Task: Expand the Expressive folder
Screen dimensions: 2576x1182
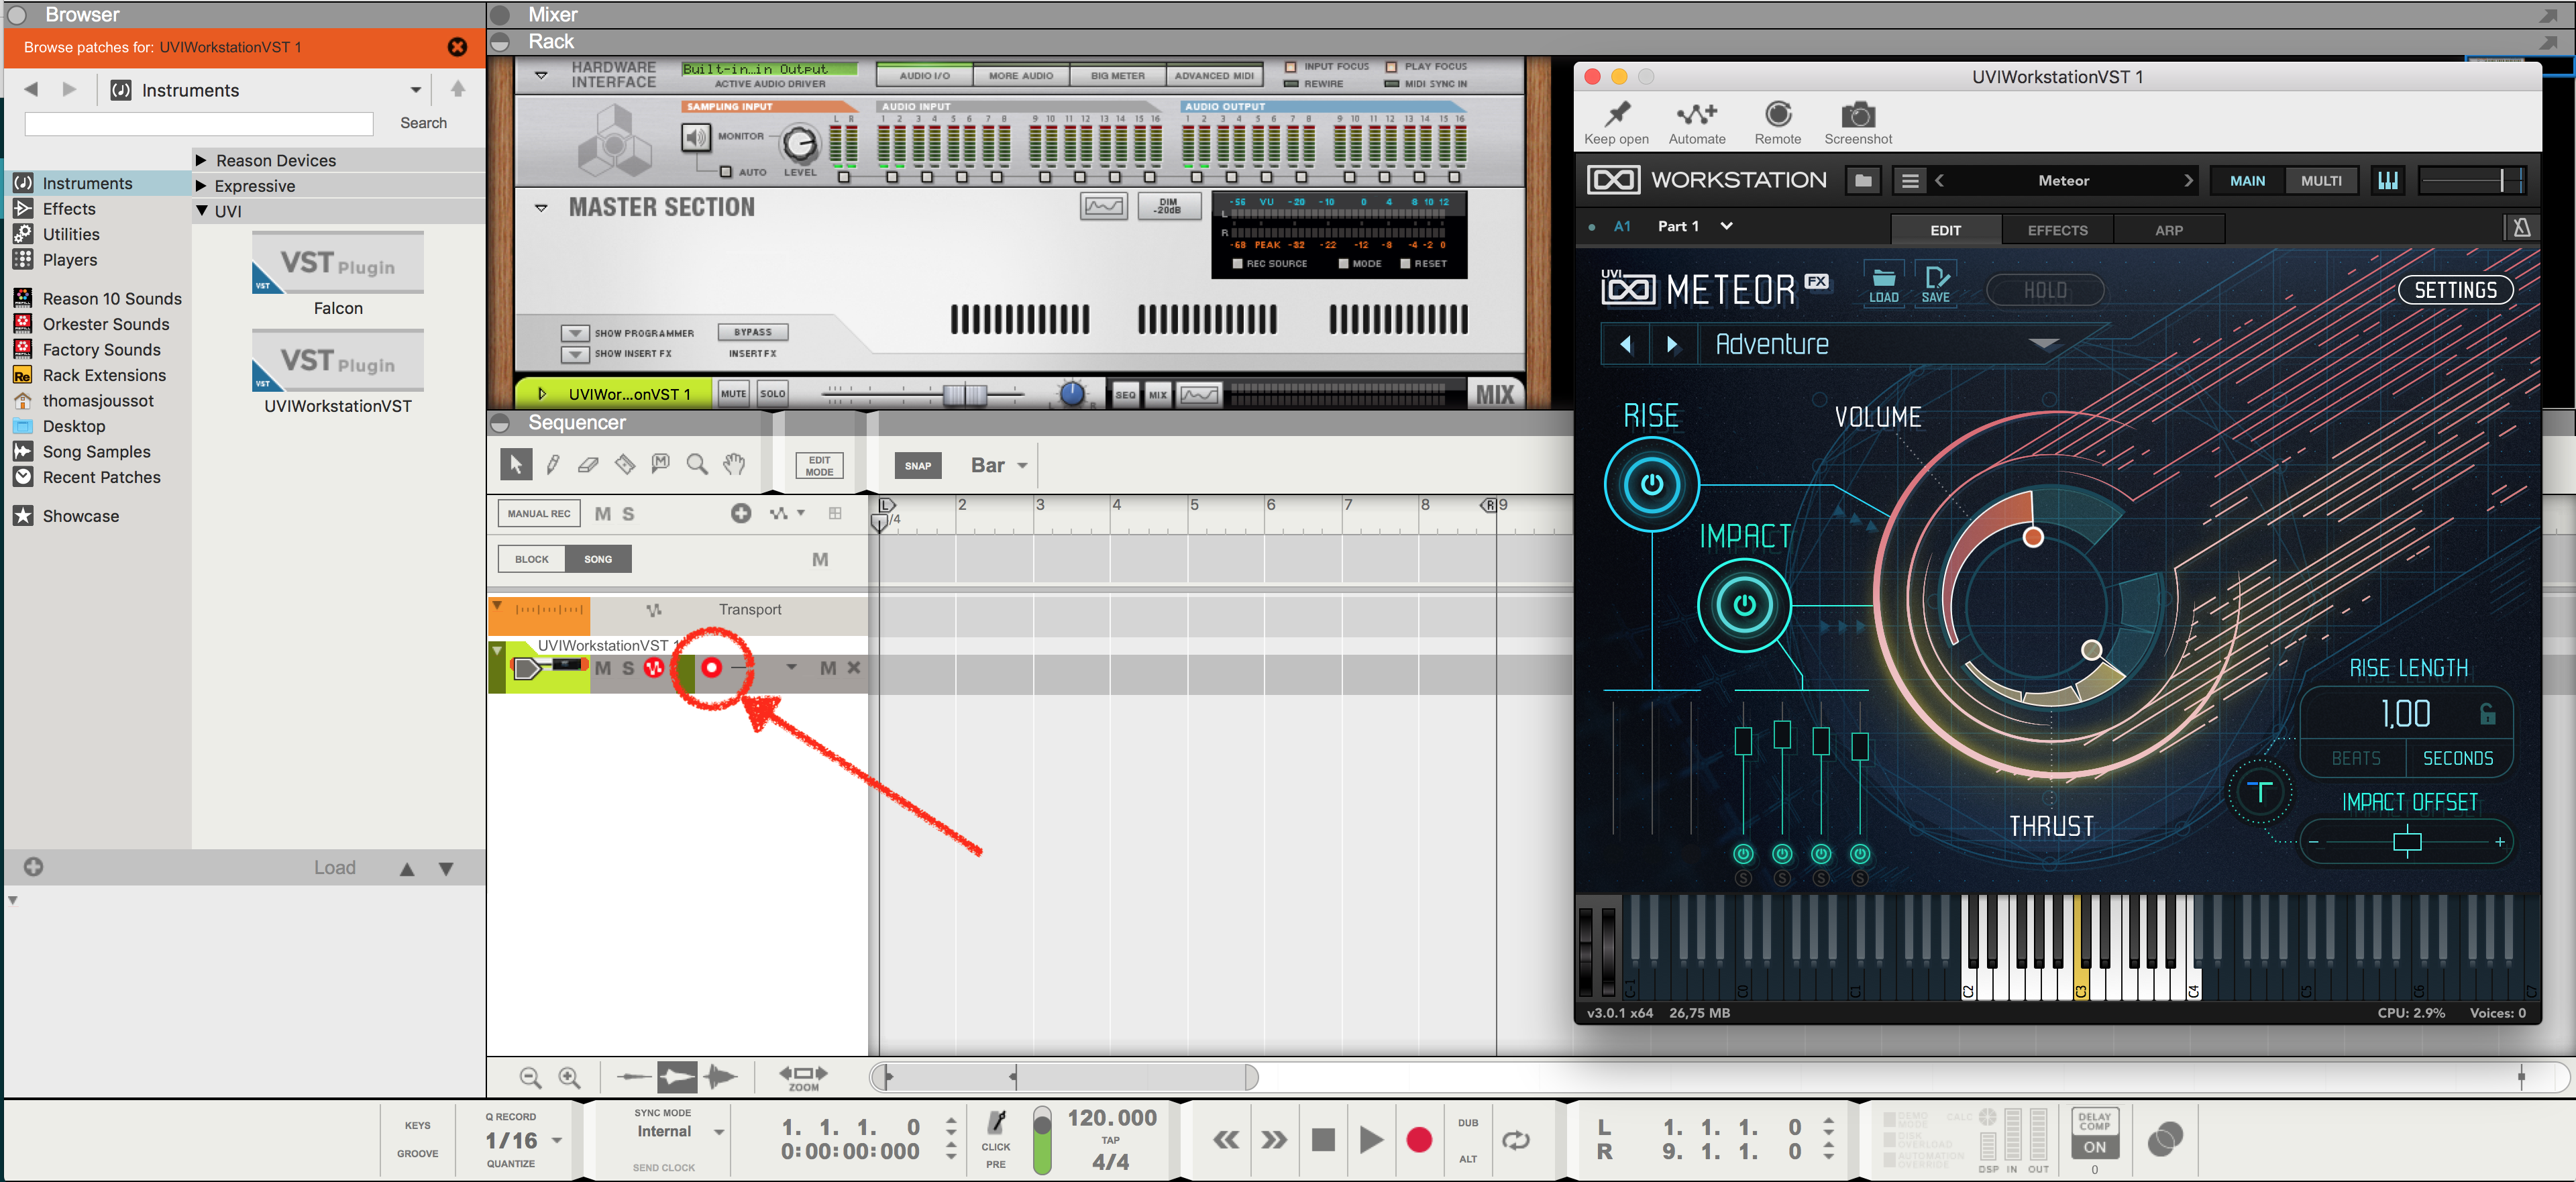Action: point(201,185)
